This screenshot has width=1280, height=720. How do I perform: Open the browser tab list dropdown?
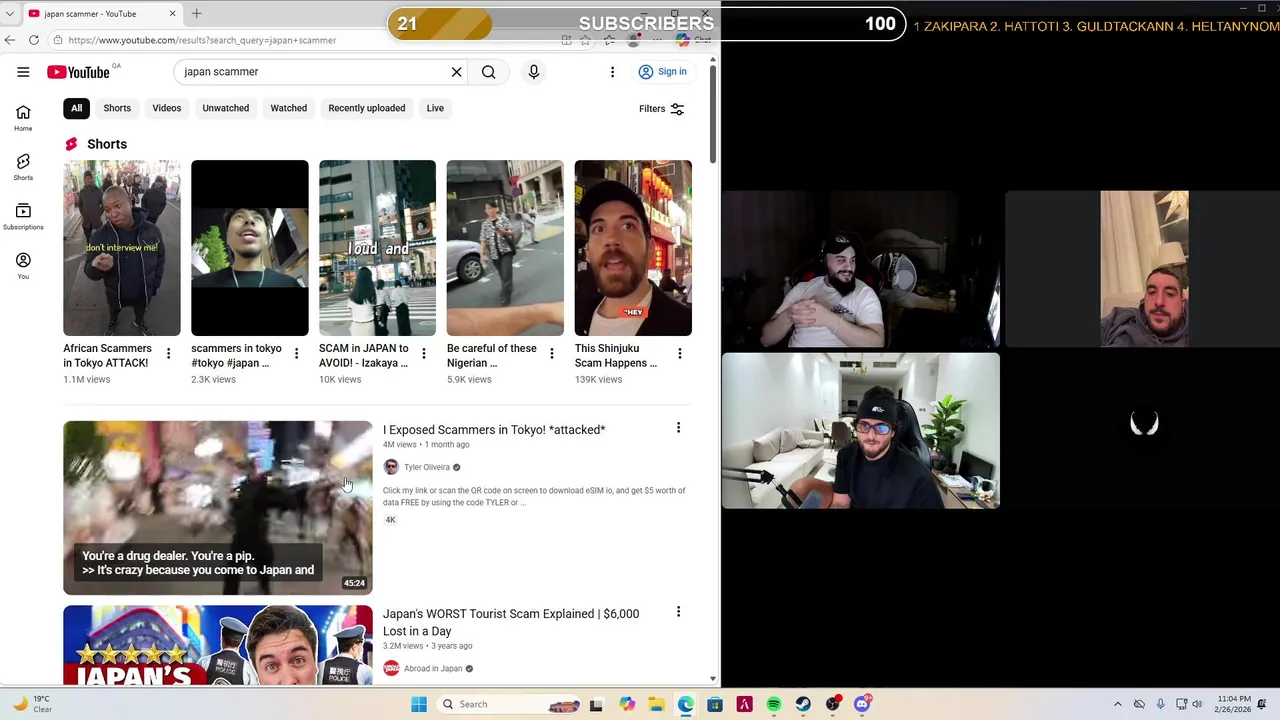[9, 13]
